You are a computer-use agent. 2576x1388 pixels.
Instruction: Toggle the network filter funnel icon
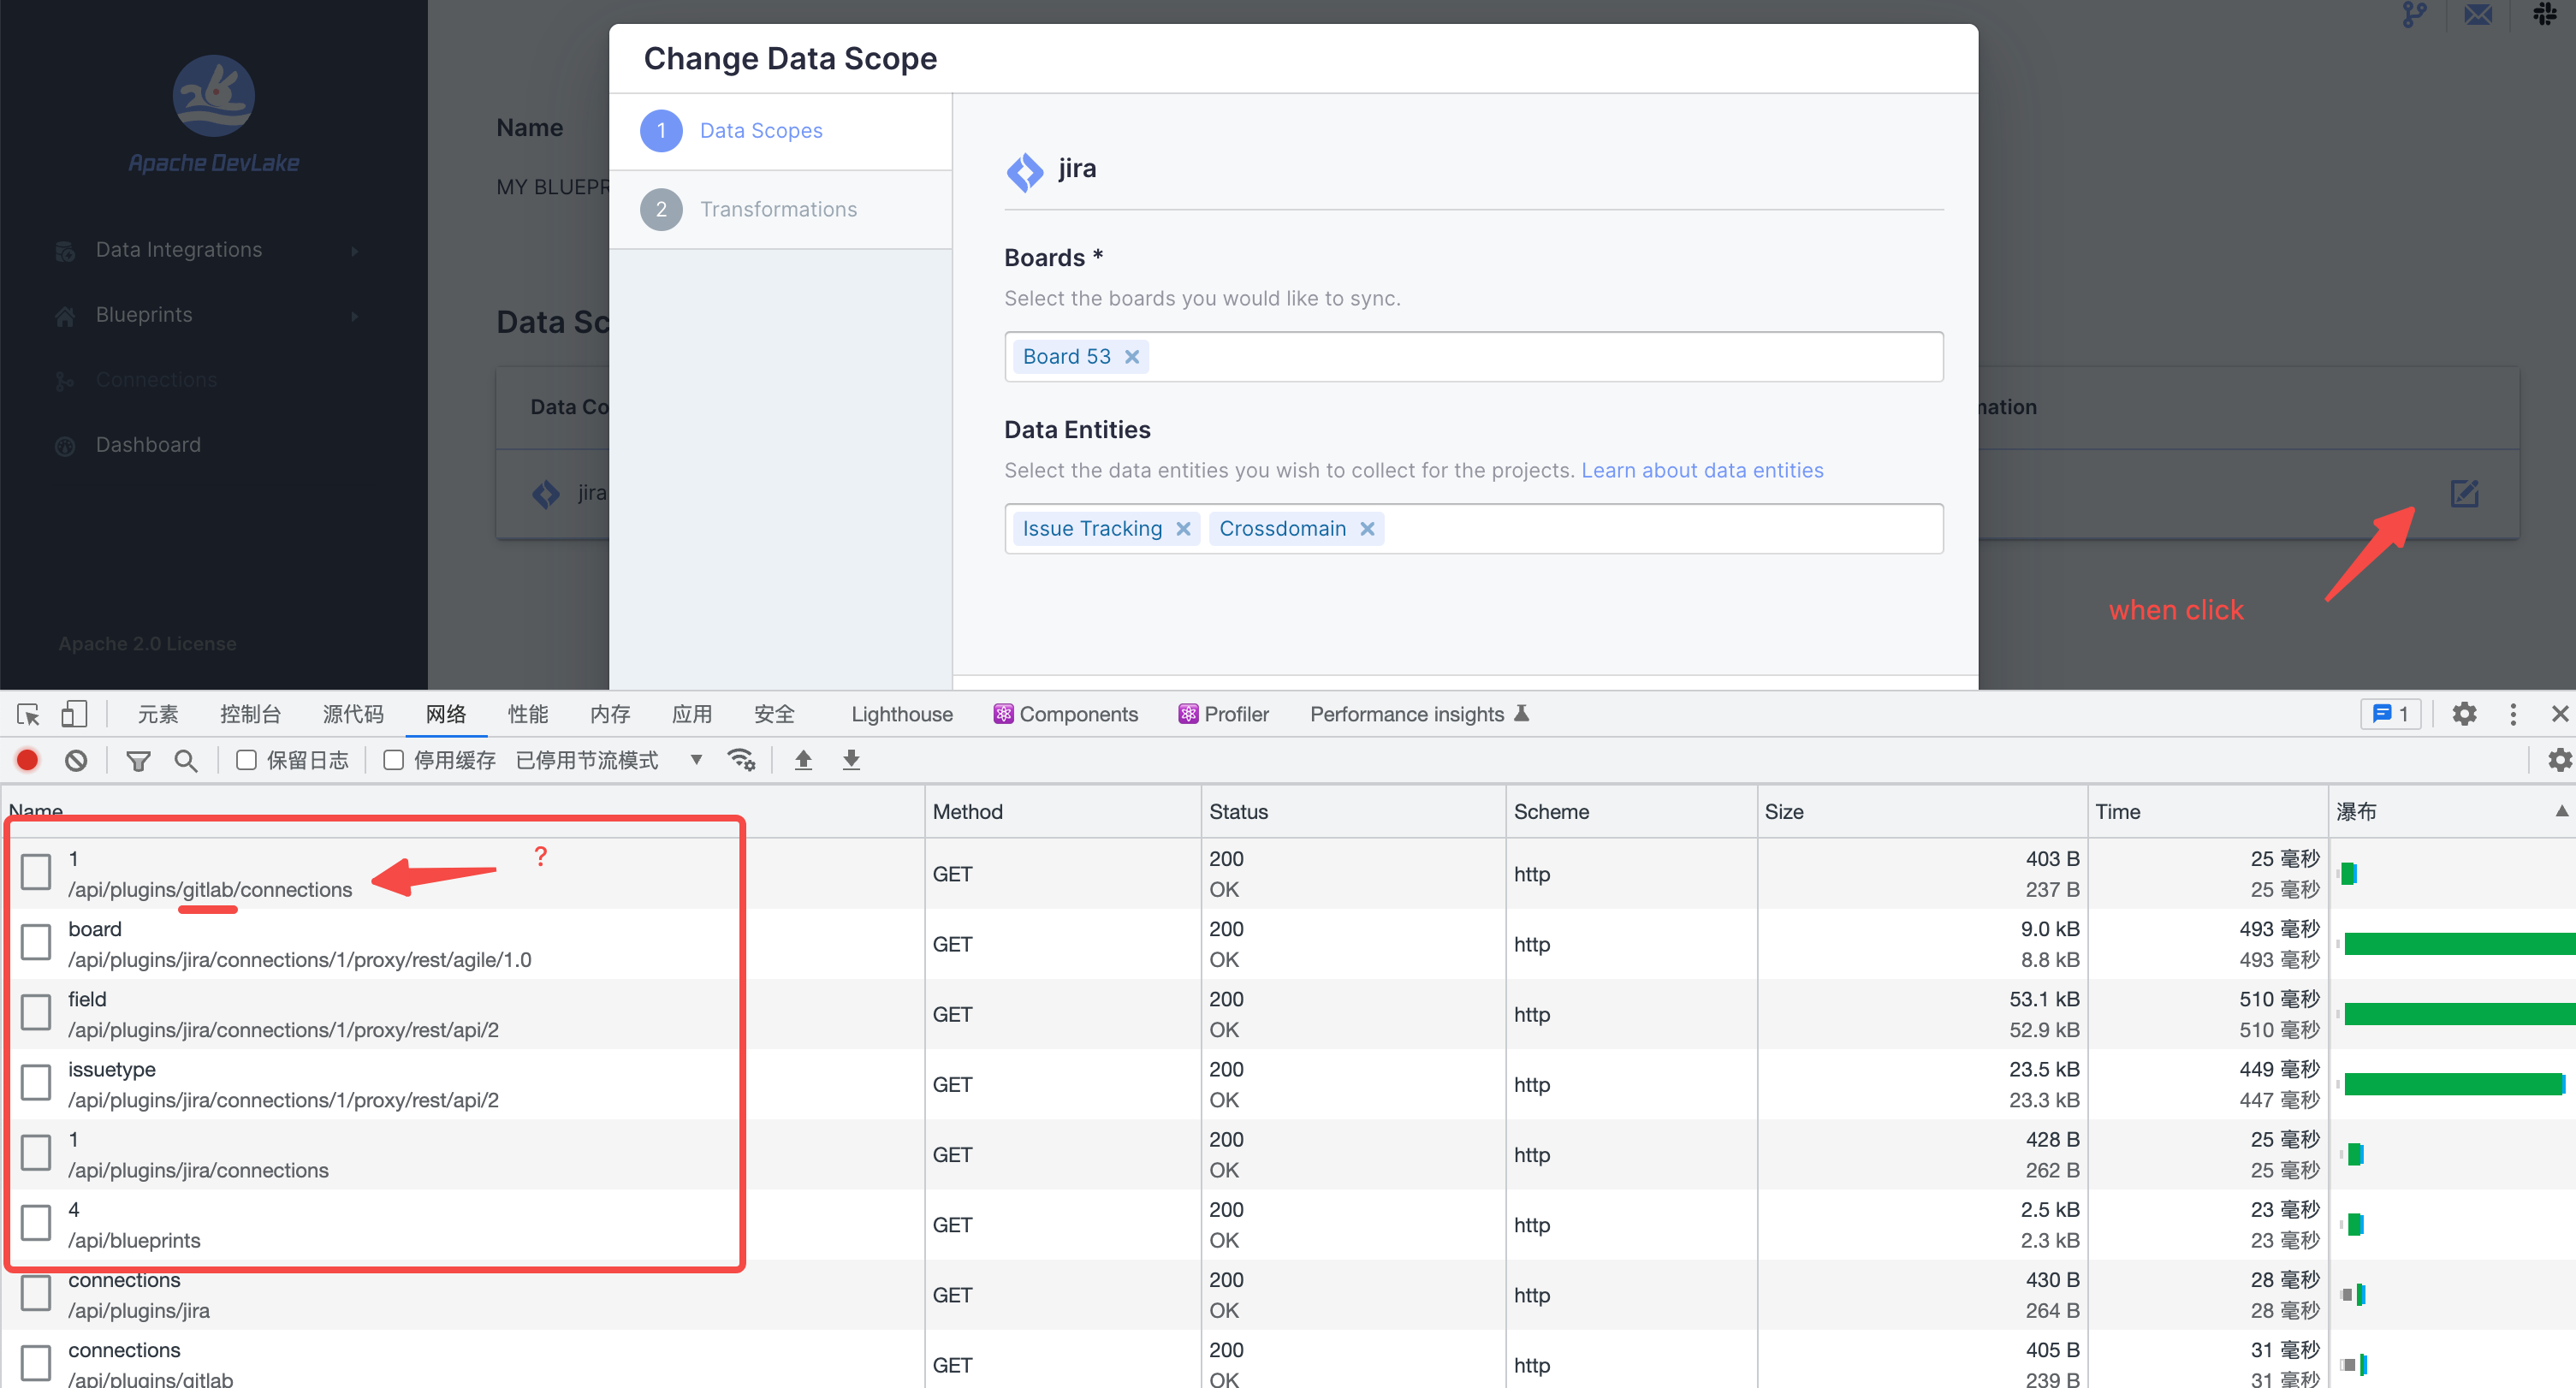pyautogui.click(x=138, y=760)
